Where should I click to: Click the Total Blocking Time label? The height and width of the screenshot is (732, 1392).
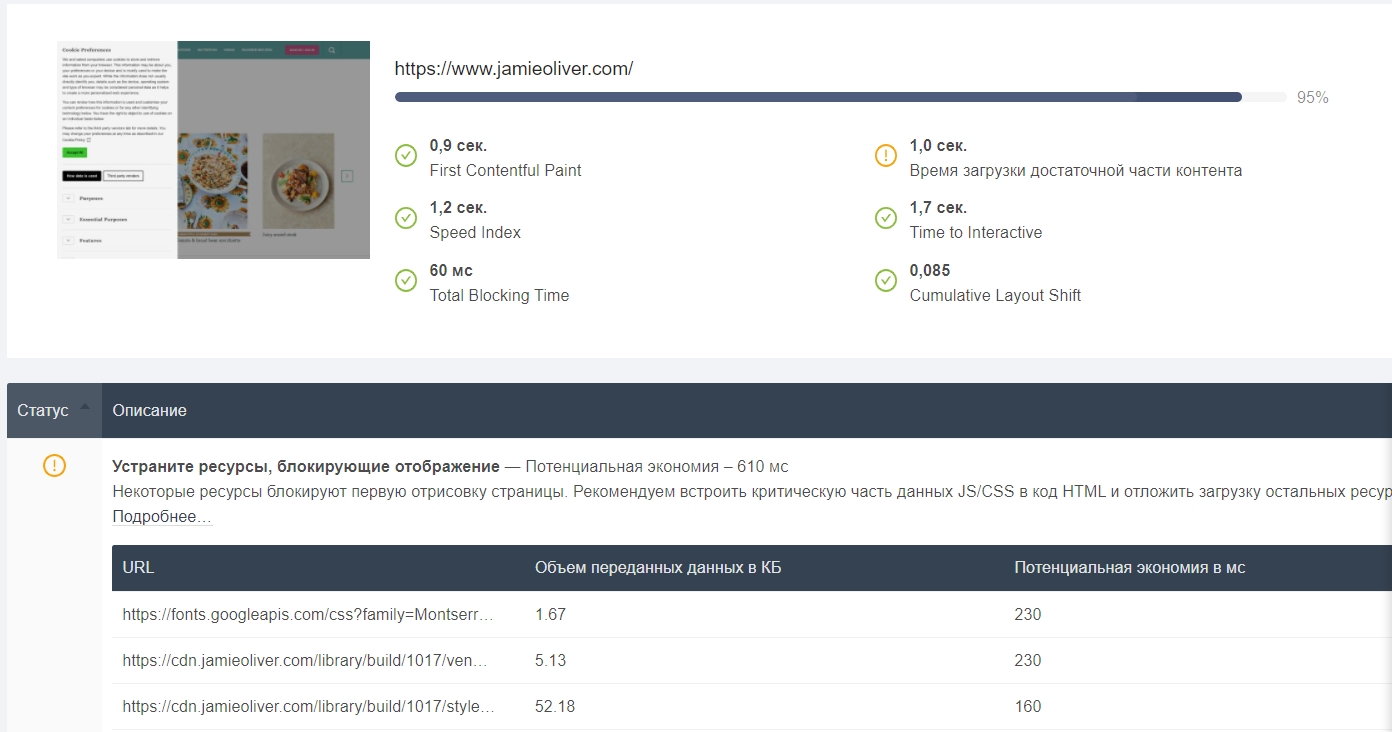[x=499, y=295]
